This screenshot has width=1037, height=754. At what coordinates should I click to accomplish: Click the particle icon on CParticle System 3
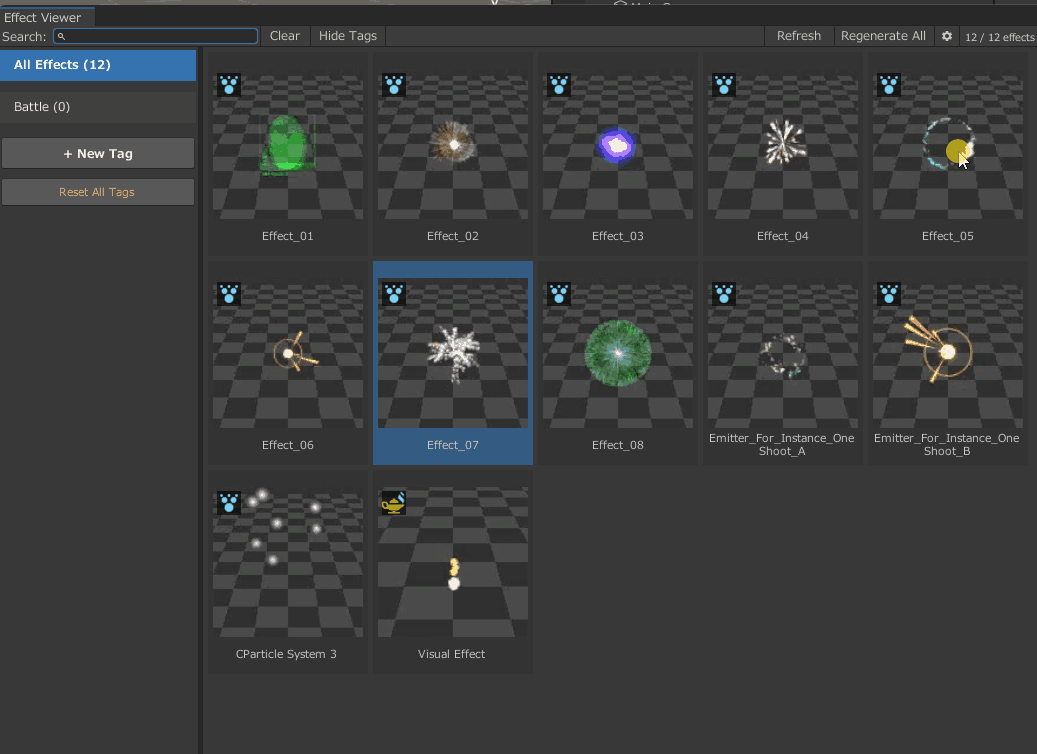tap(229, 503)
